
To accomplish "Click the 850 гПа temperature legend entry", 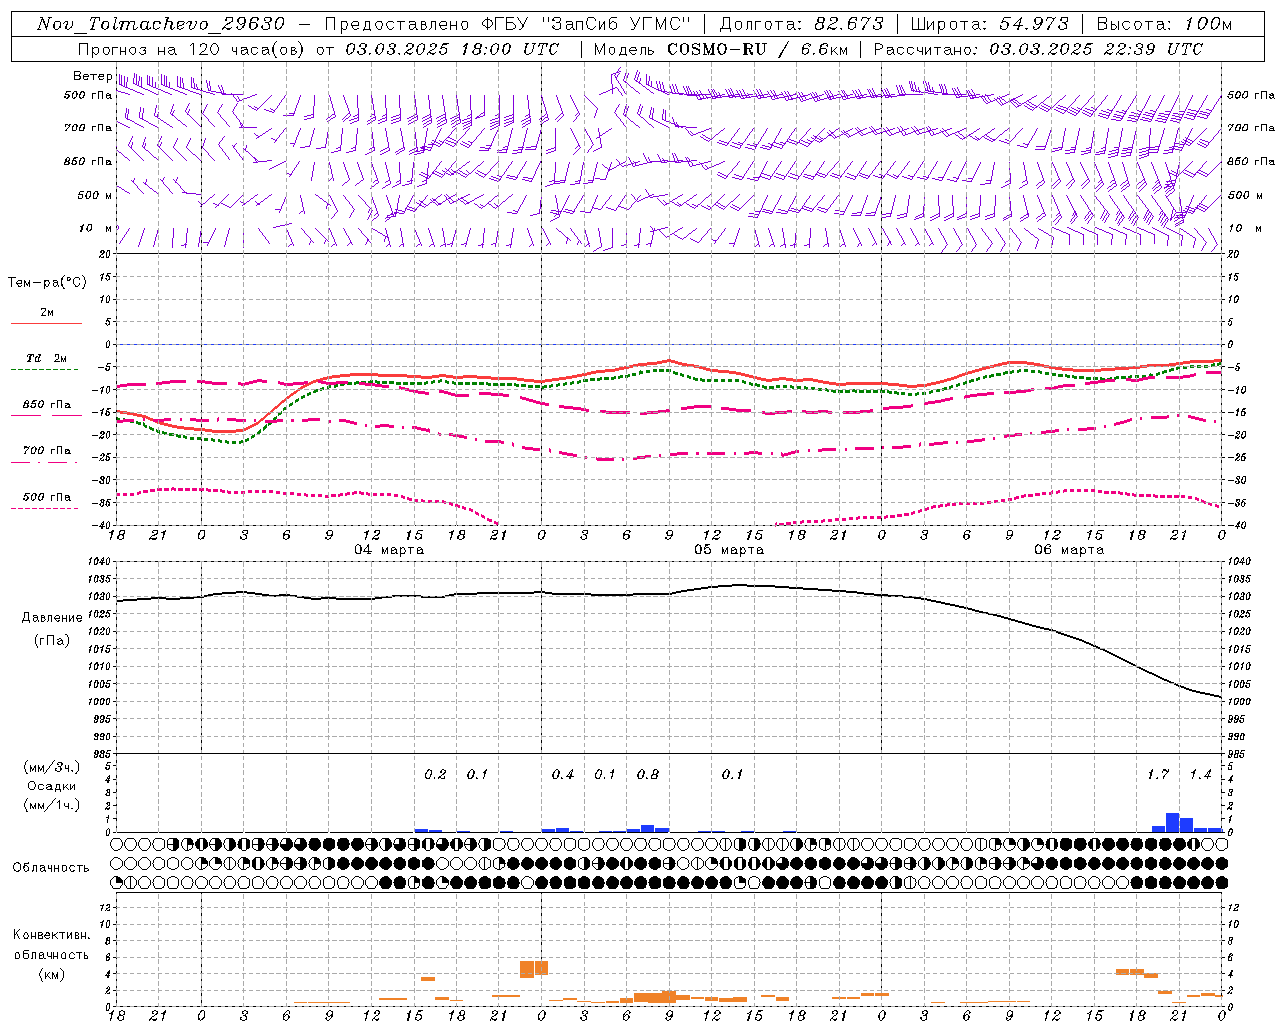I will click(47, 405).
